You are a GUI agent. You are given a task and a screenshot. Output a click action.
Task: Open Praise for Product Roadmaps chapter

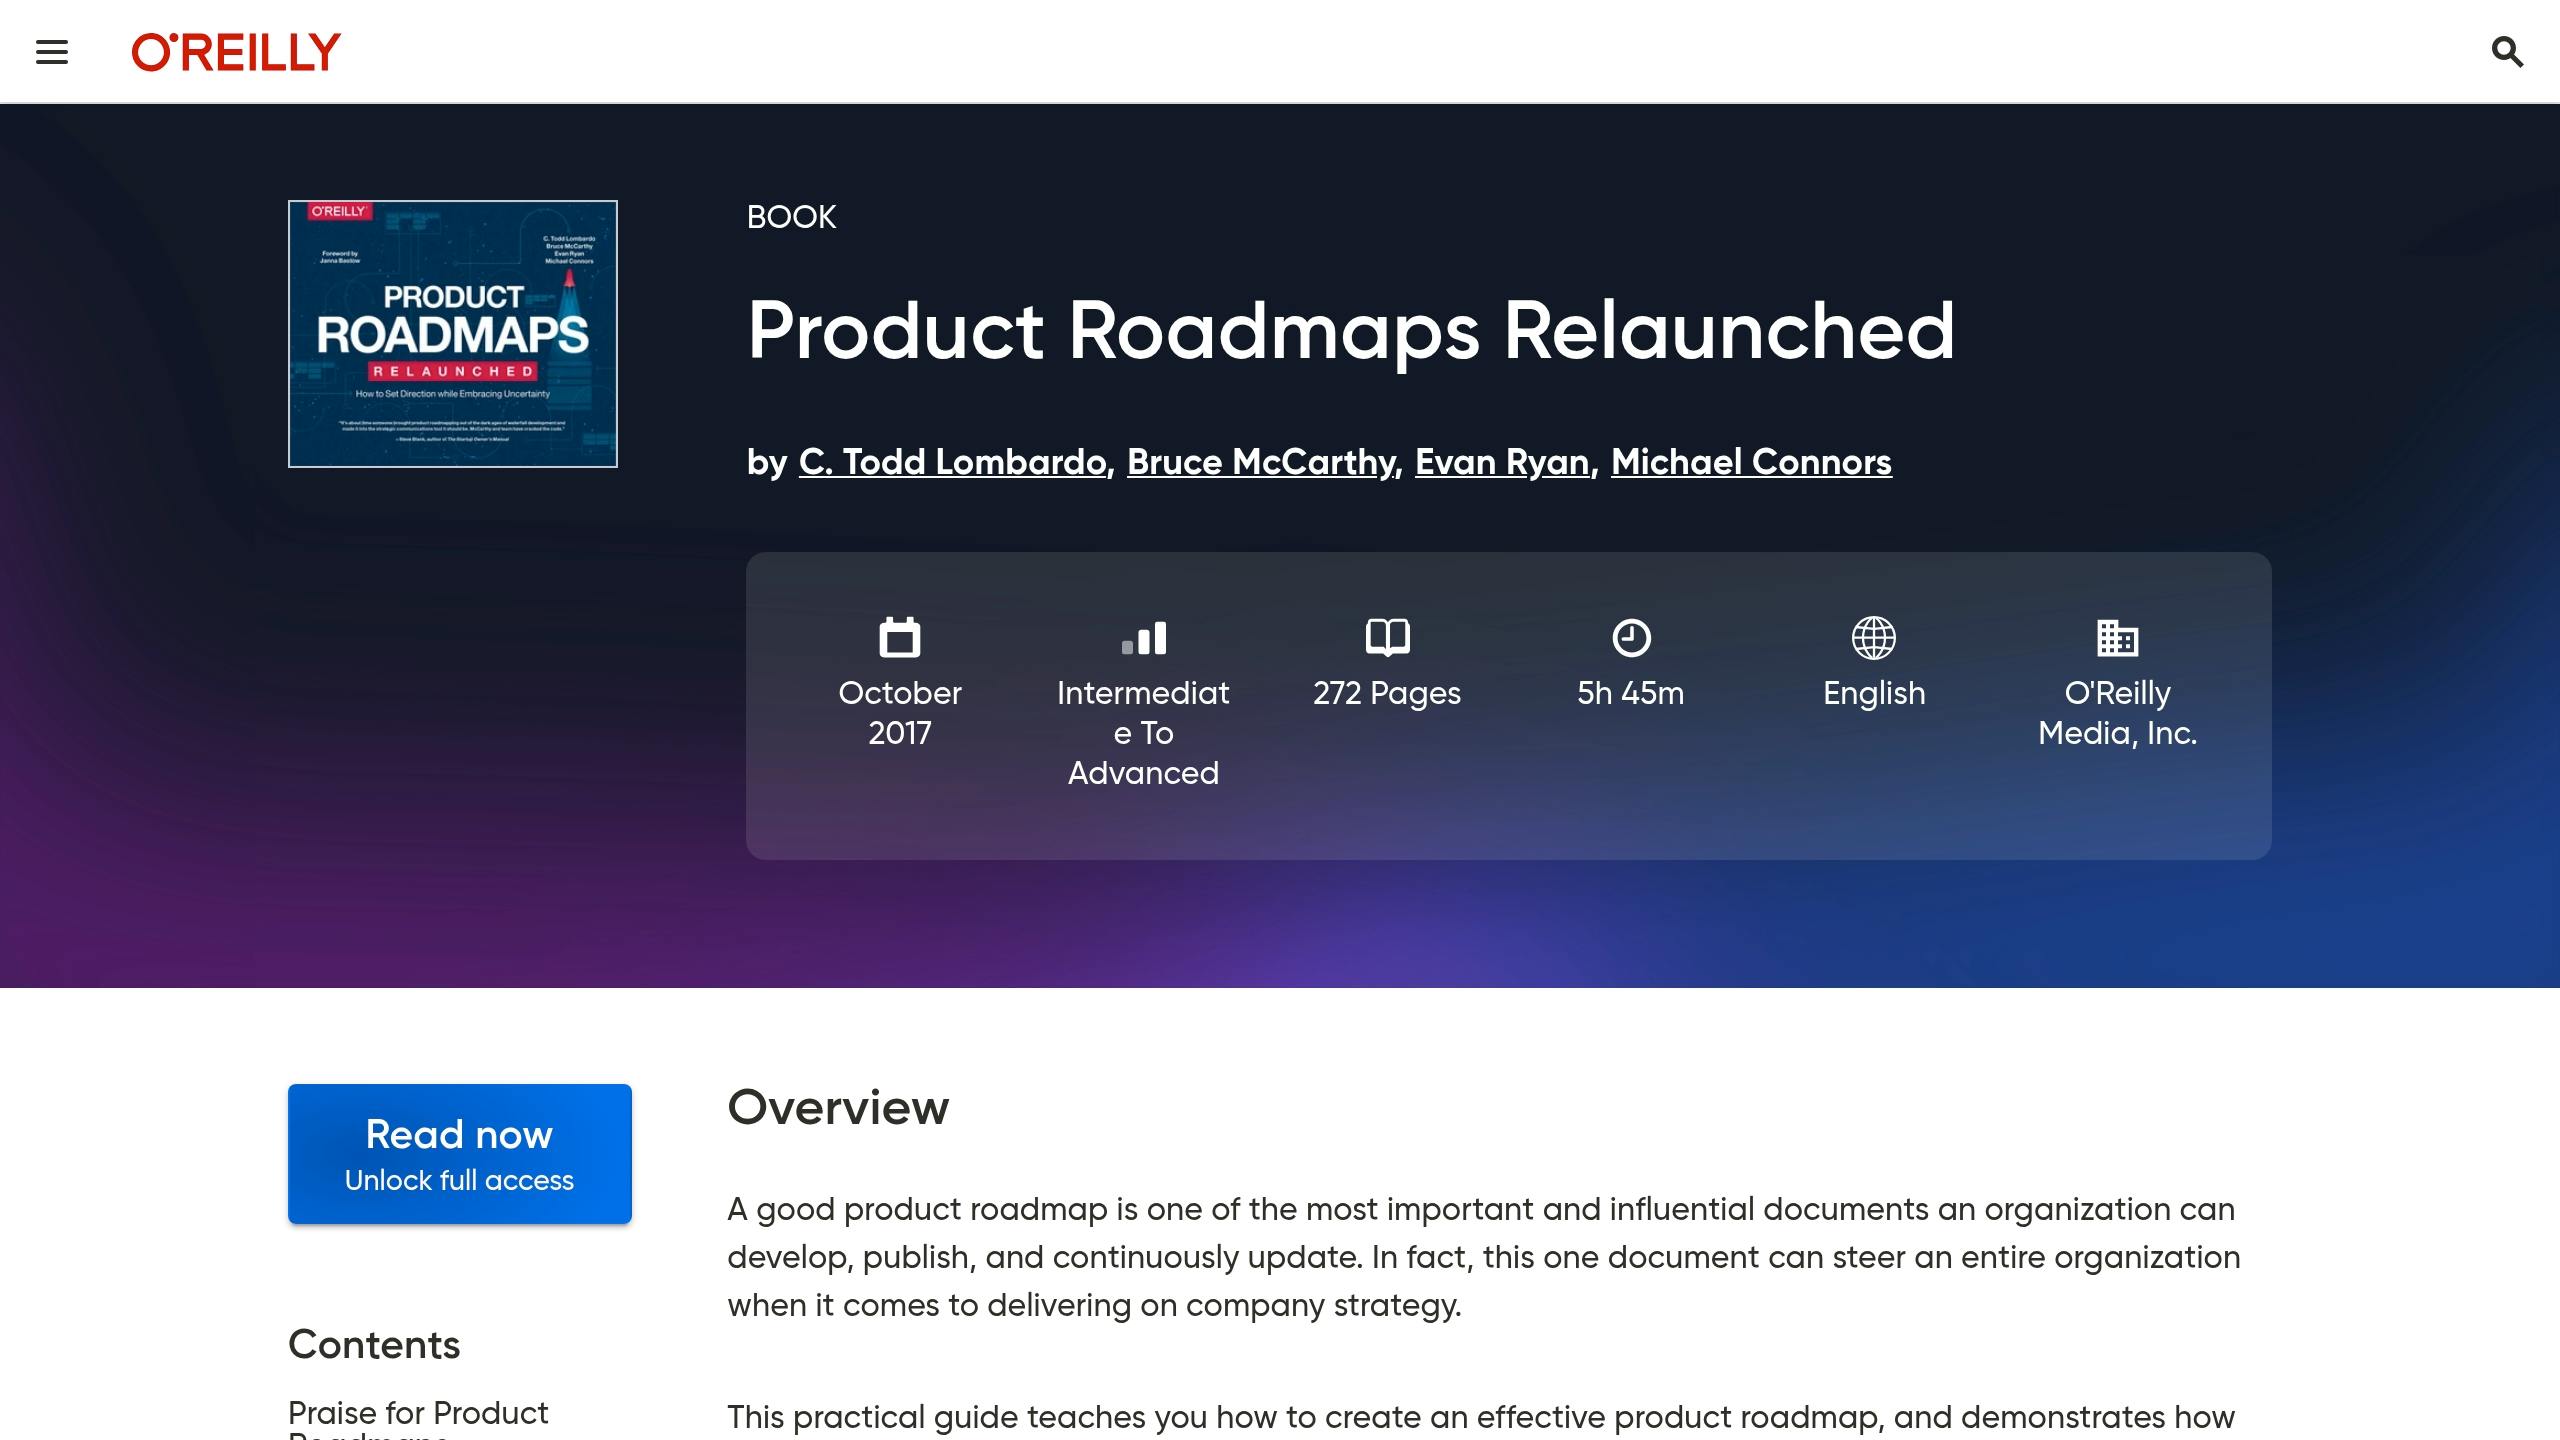pos(418,1418)
